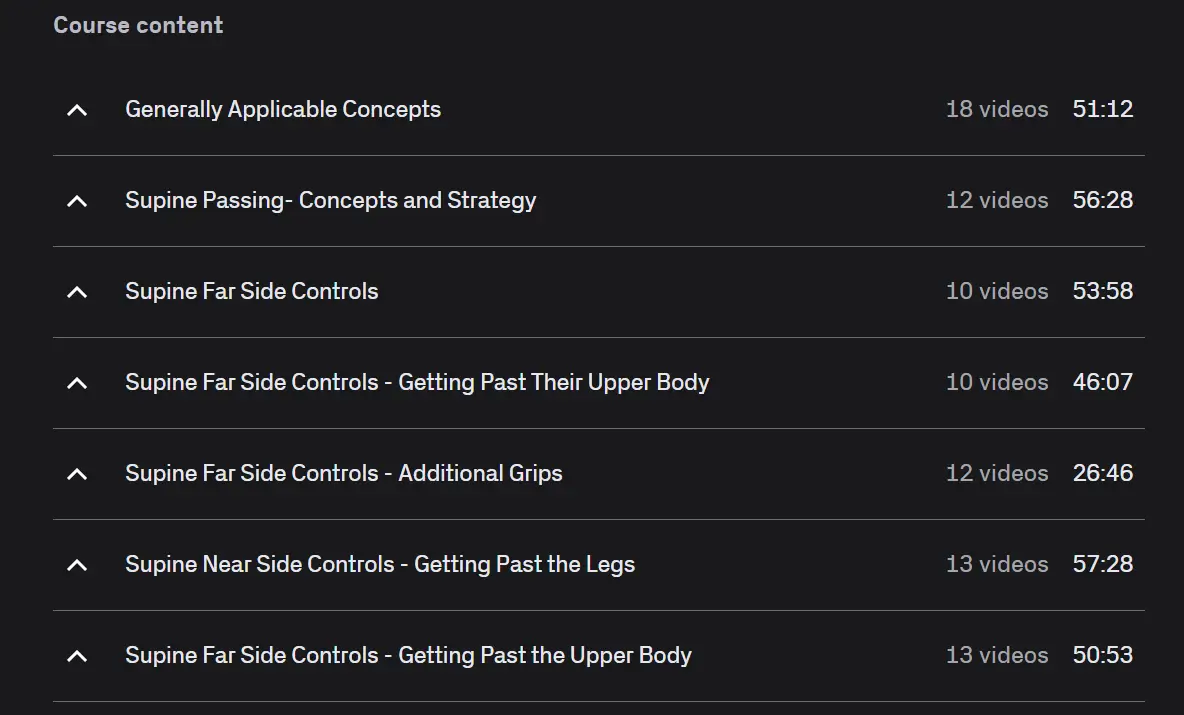The image size is (1184, 715).
Task: Click the 18 videos count label
Action: [996, 109]
